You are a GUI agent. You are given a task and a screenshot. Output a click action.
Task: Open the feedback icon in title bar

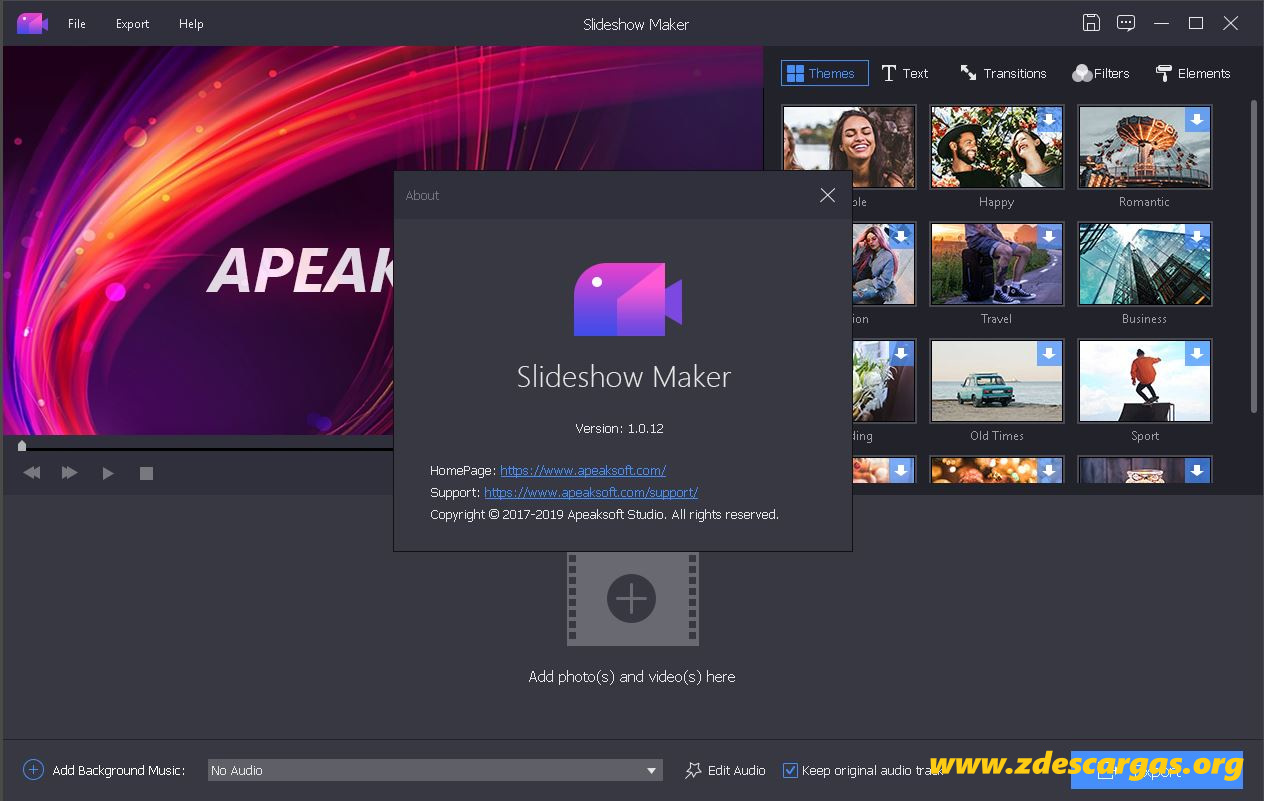click(x=1126, y=22)
